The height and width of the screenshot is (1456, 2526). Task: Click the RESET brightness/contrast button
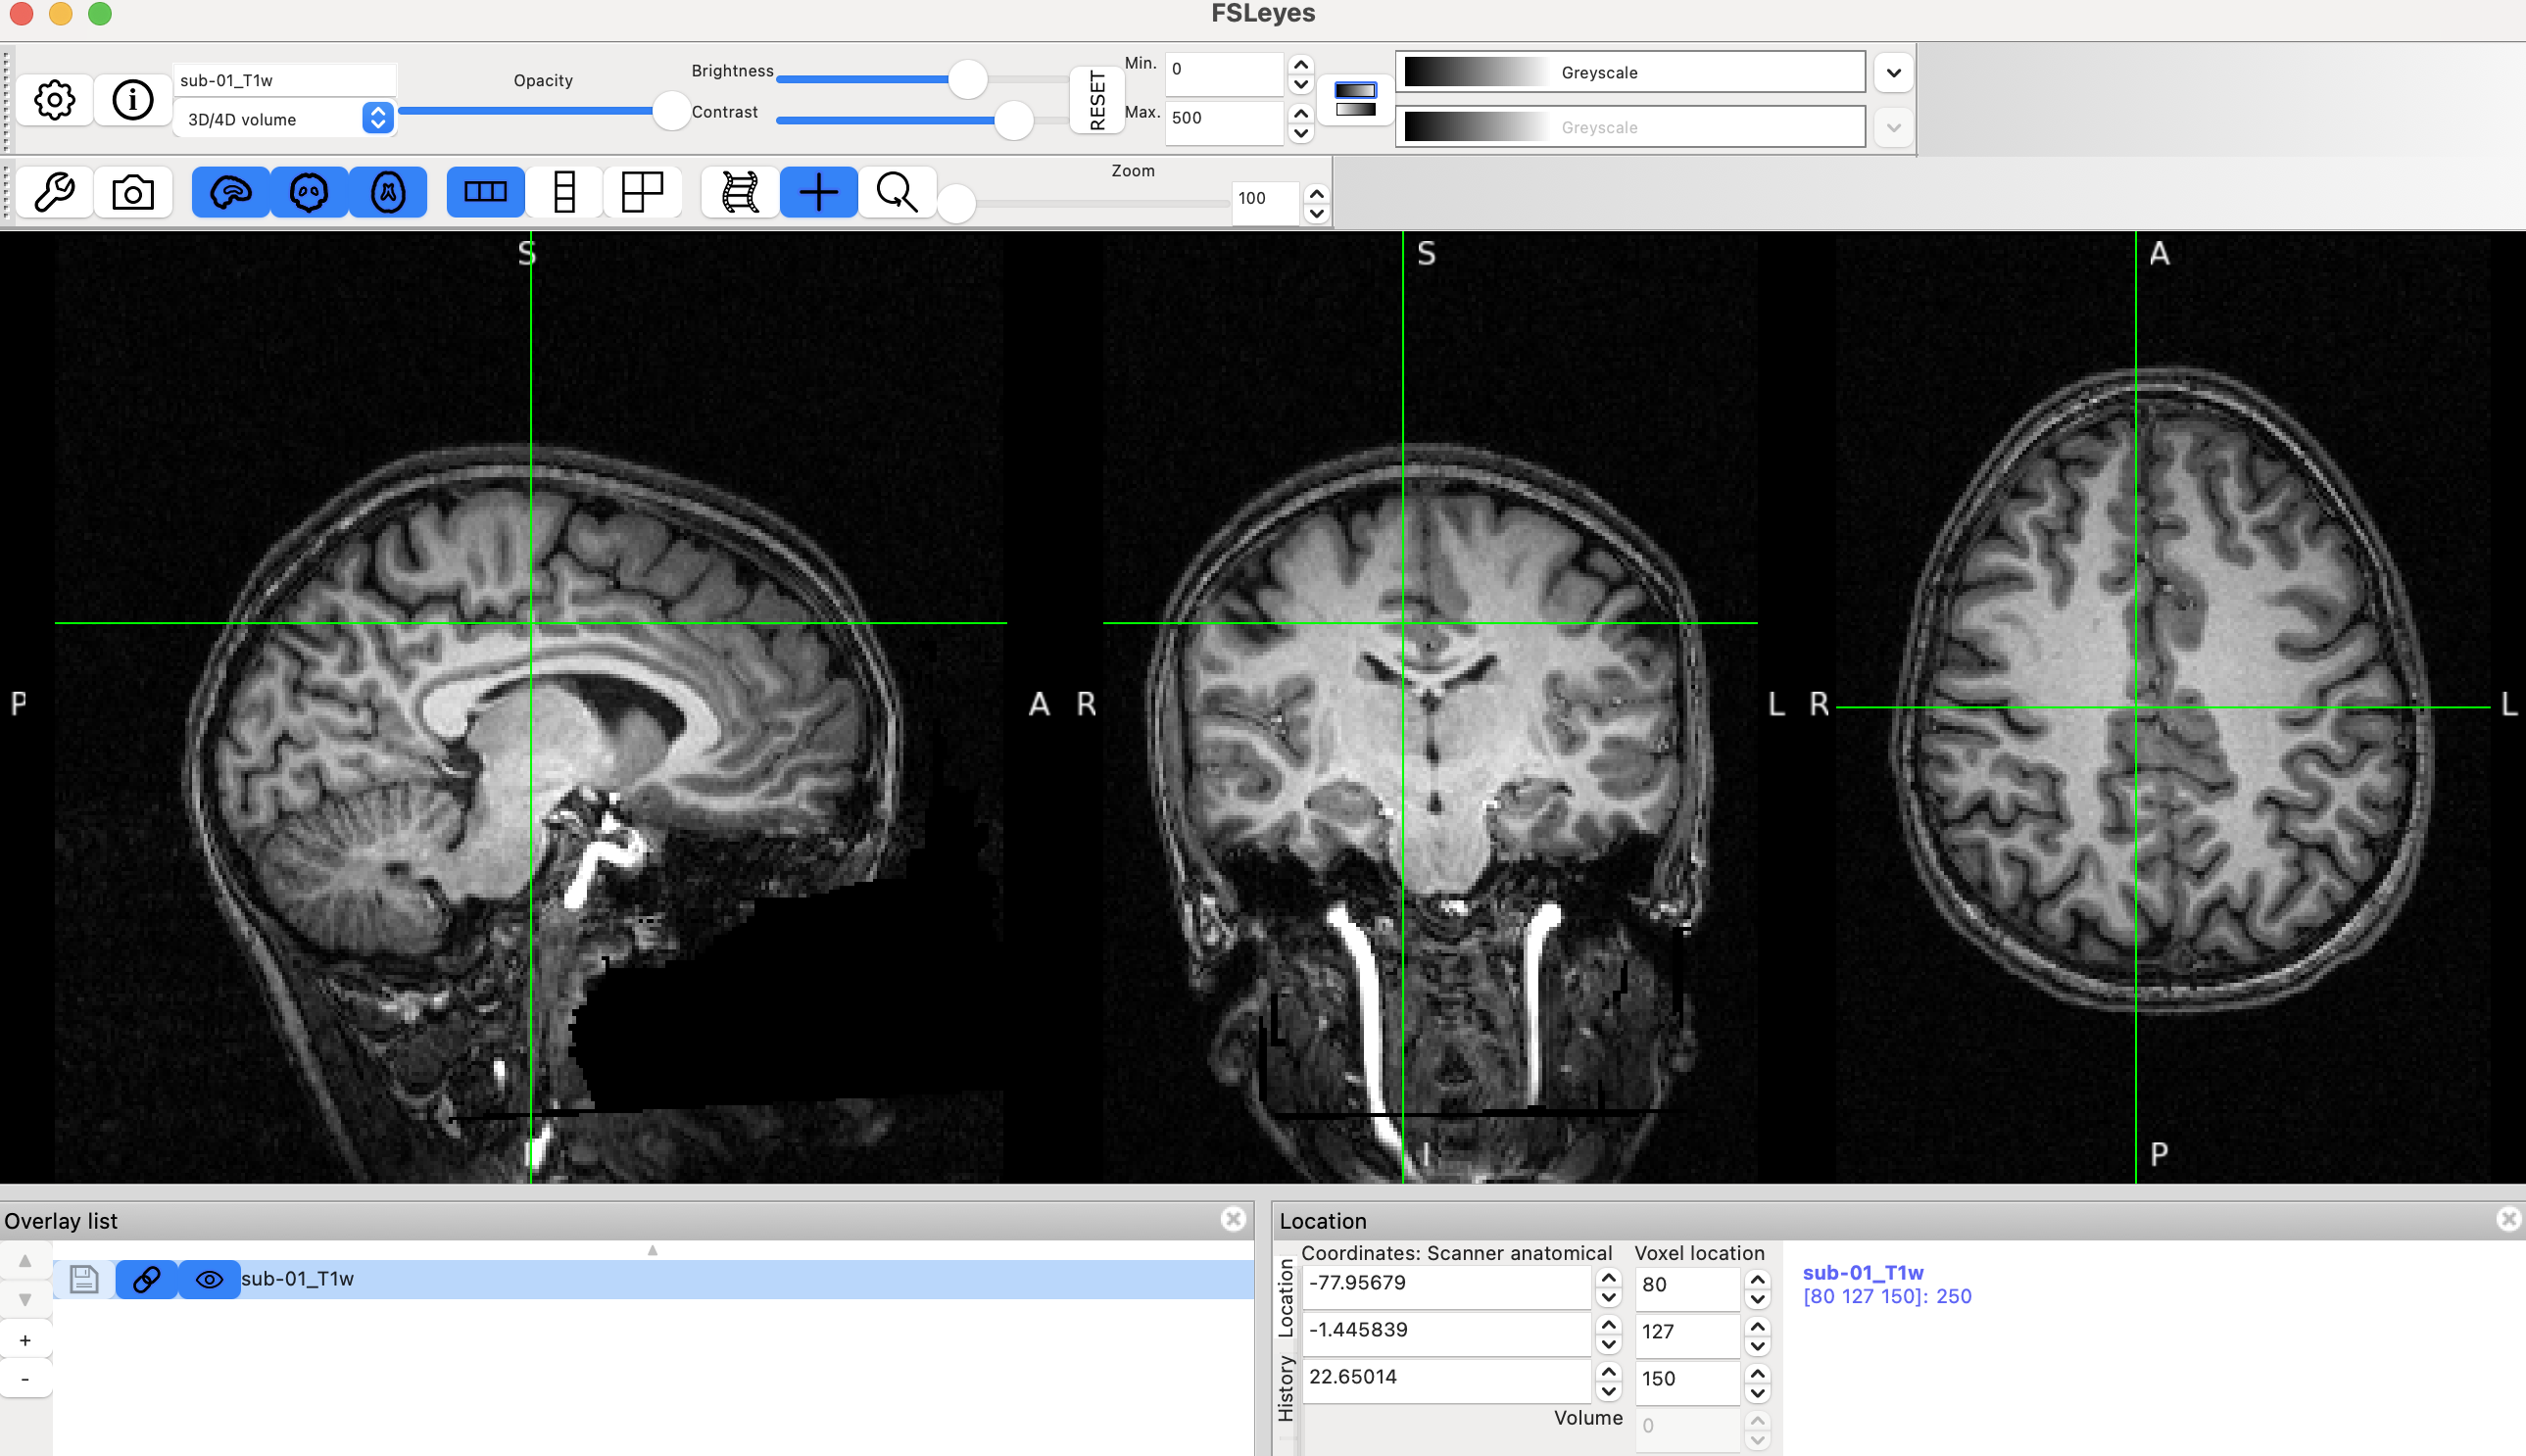tap(1097, 100)
